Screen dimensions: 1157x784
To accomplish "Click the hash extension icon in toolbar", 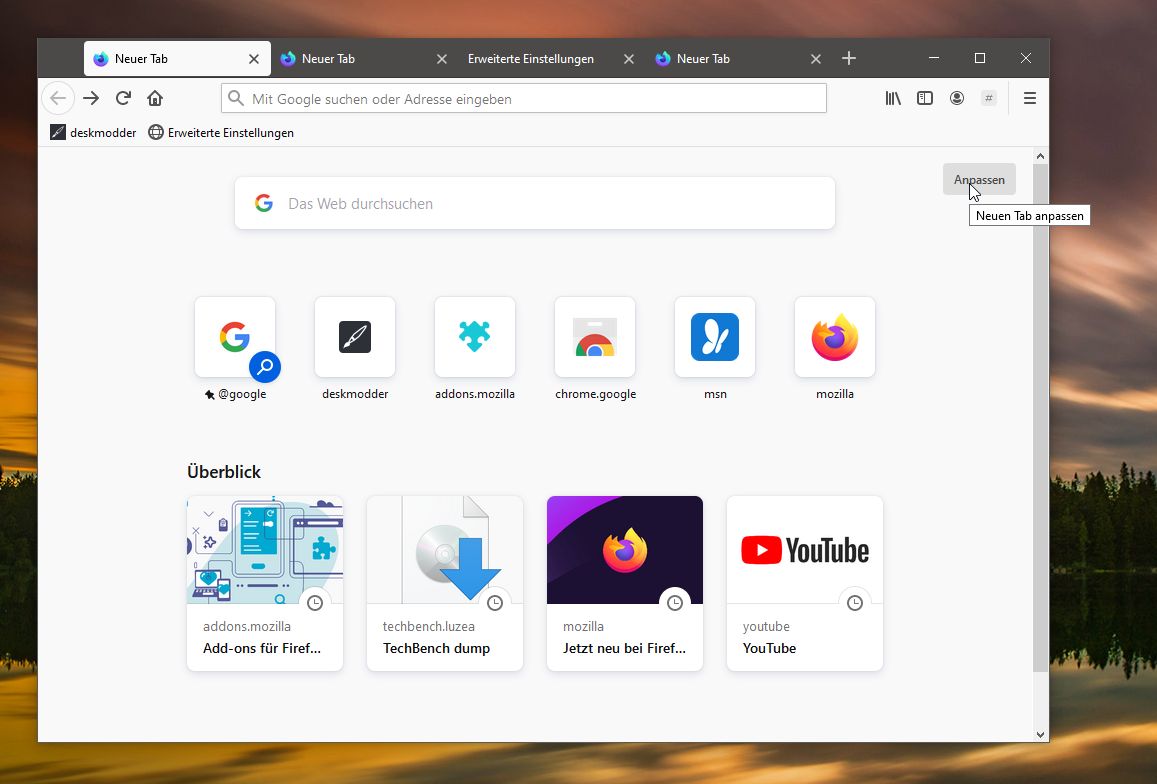I will coord(989,98).
